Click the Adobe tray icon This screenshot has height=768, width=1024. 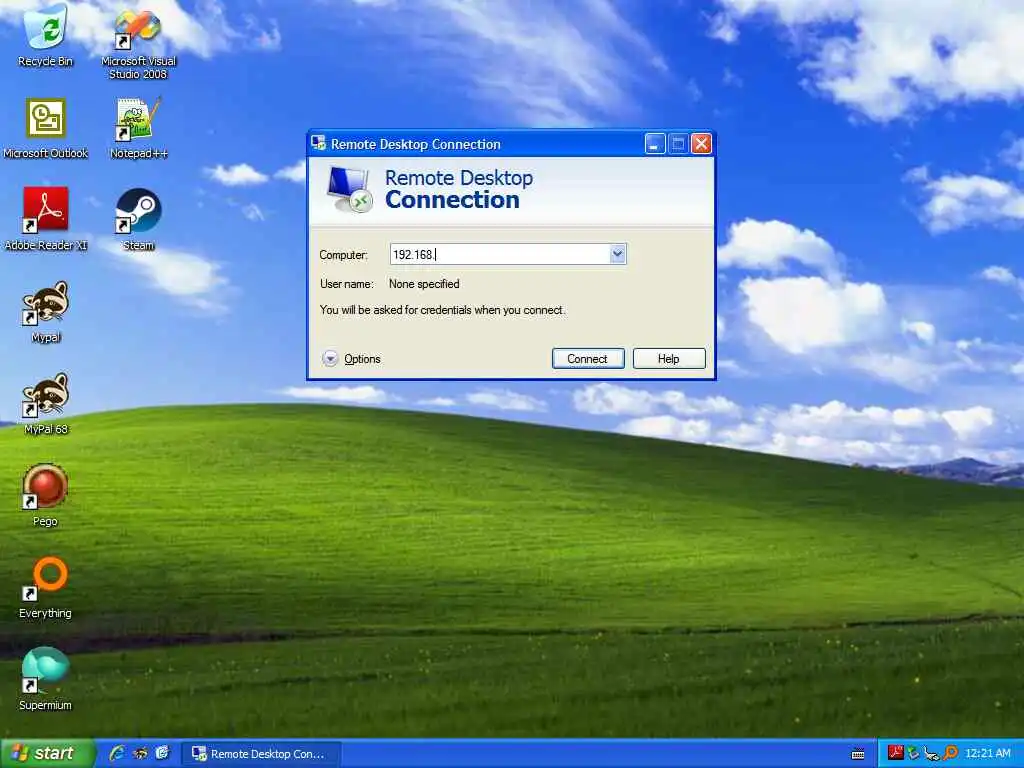click(x=895, y=753)
